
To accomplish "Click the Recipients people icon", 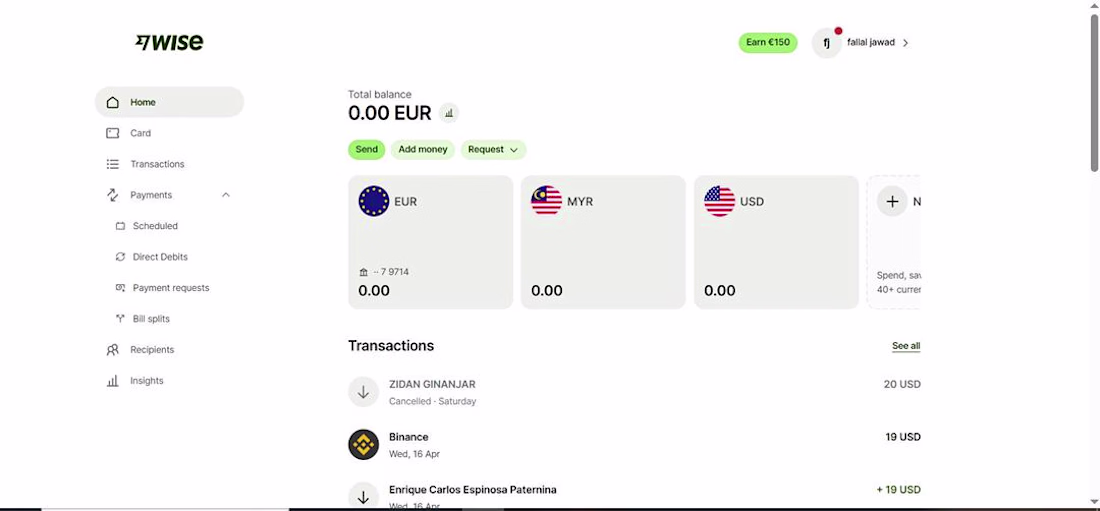I will tap(112, 350).
